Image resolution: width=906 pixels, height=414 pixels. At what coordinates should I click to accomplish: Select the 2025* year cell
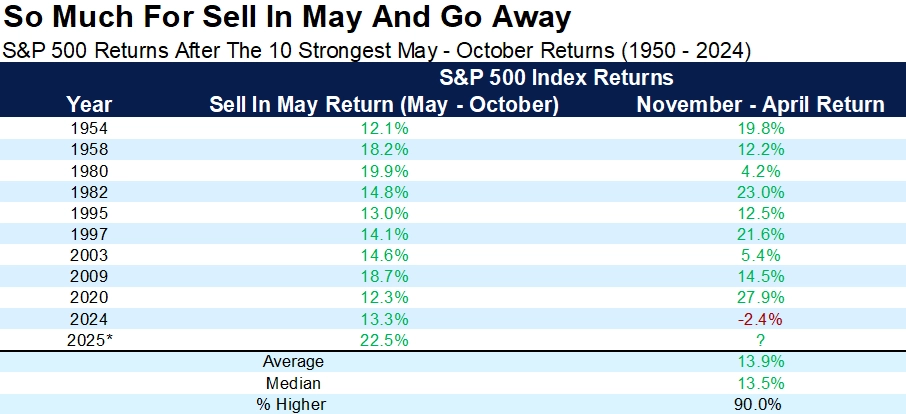click(x=89, y=340)
